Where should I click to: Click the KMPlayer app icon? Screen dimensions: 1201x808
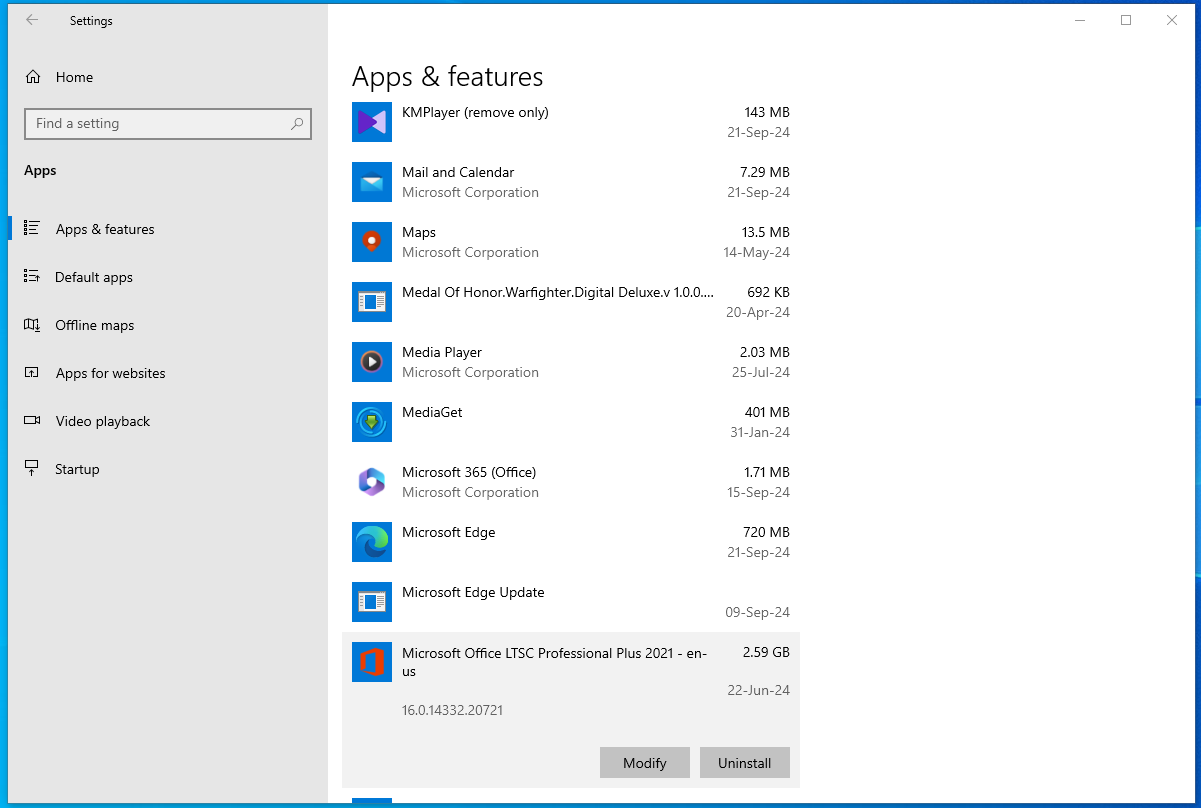[372, 122]
